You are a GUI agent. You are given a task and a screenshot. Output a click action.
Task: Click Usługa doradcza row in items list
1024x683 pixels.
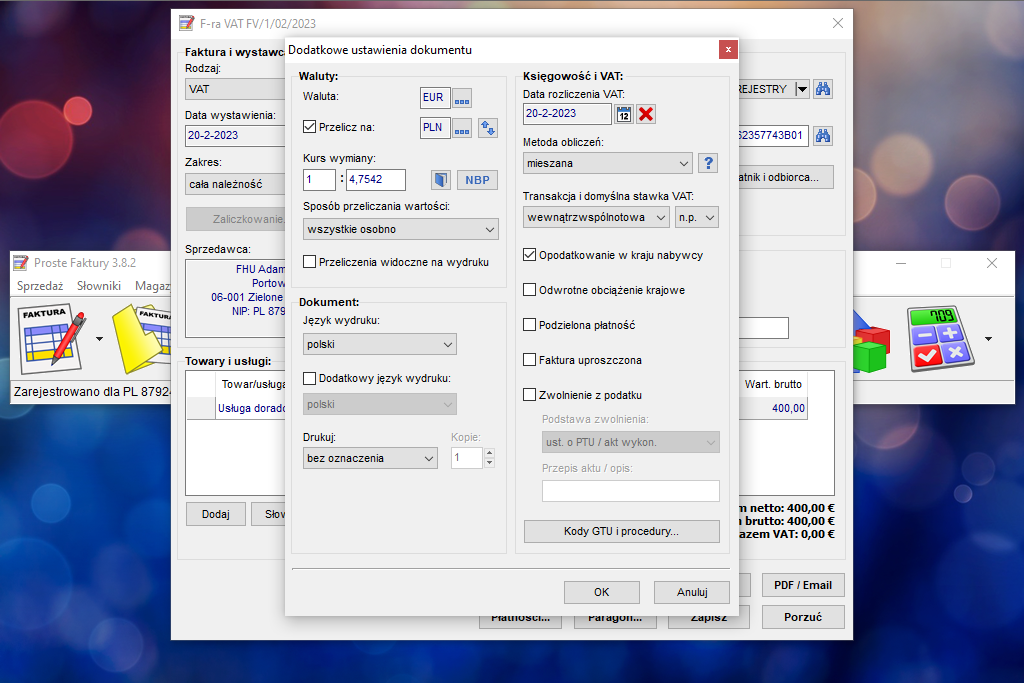point(251,408)
